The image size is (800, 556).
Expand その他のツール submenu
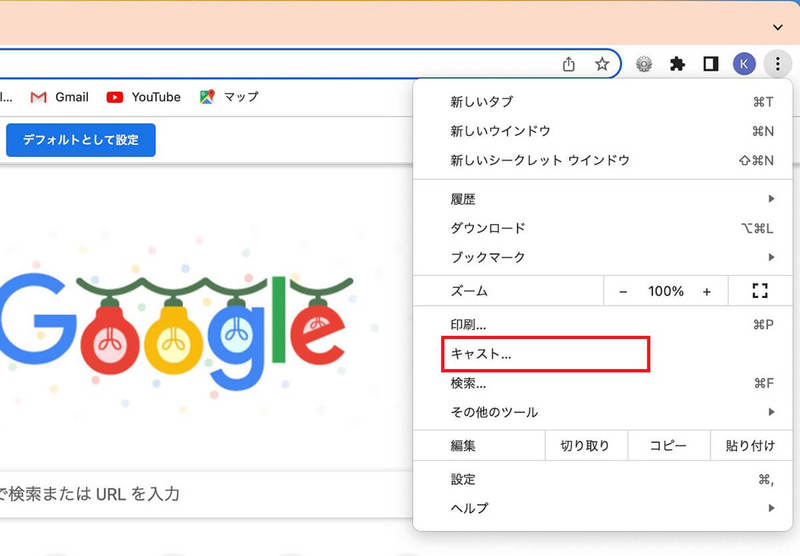(x=603, y=412)
